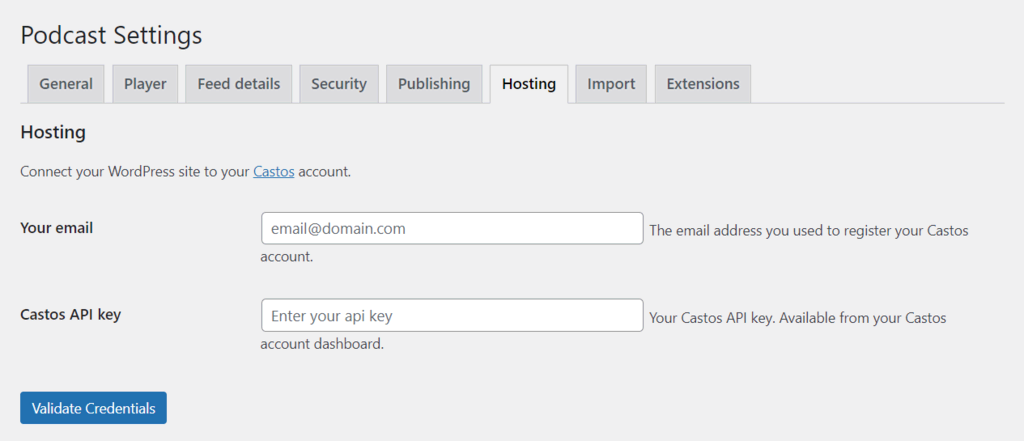Screen dimensions: 1024x441
Task: Click the 'Your email' field label
Action: 57,228
